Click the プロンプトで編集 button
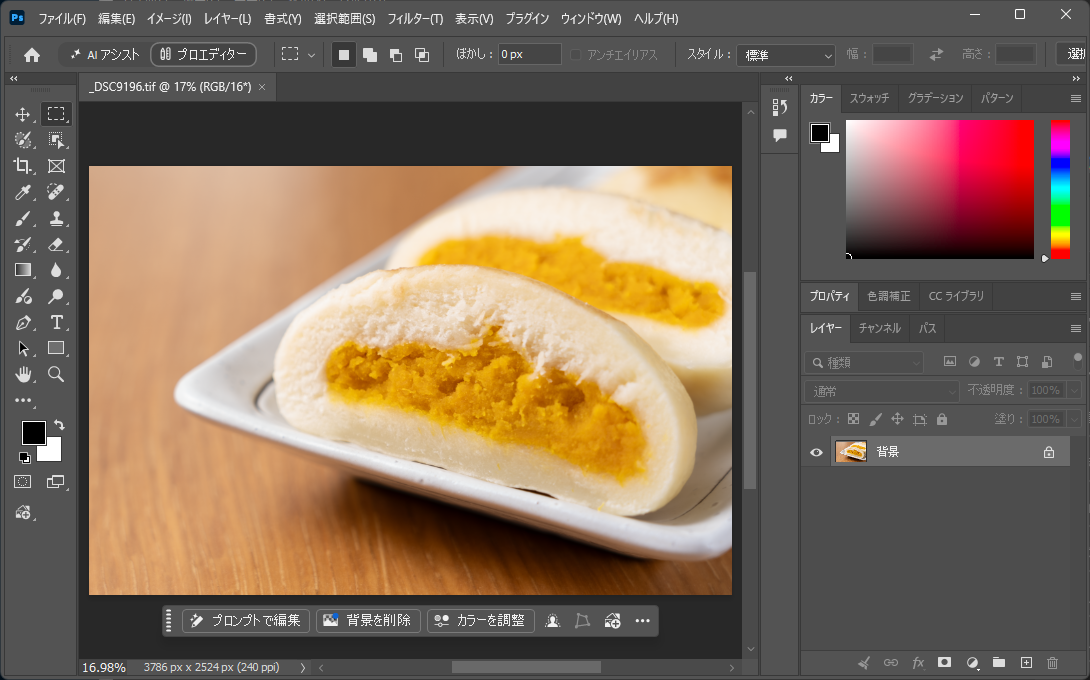Screen dimensions: 1090x680 coord(246,620)
